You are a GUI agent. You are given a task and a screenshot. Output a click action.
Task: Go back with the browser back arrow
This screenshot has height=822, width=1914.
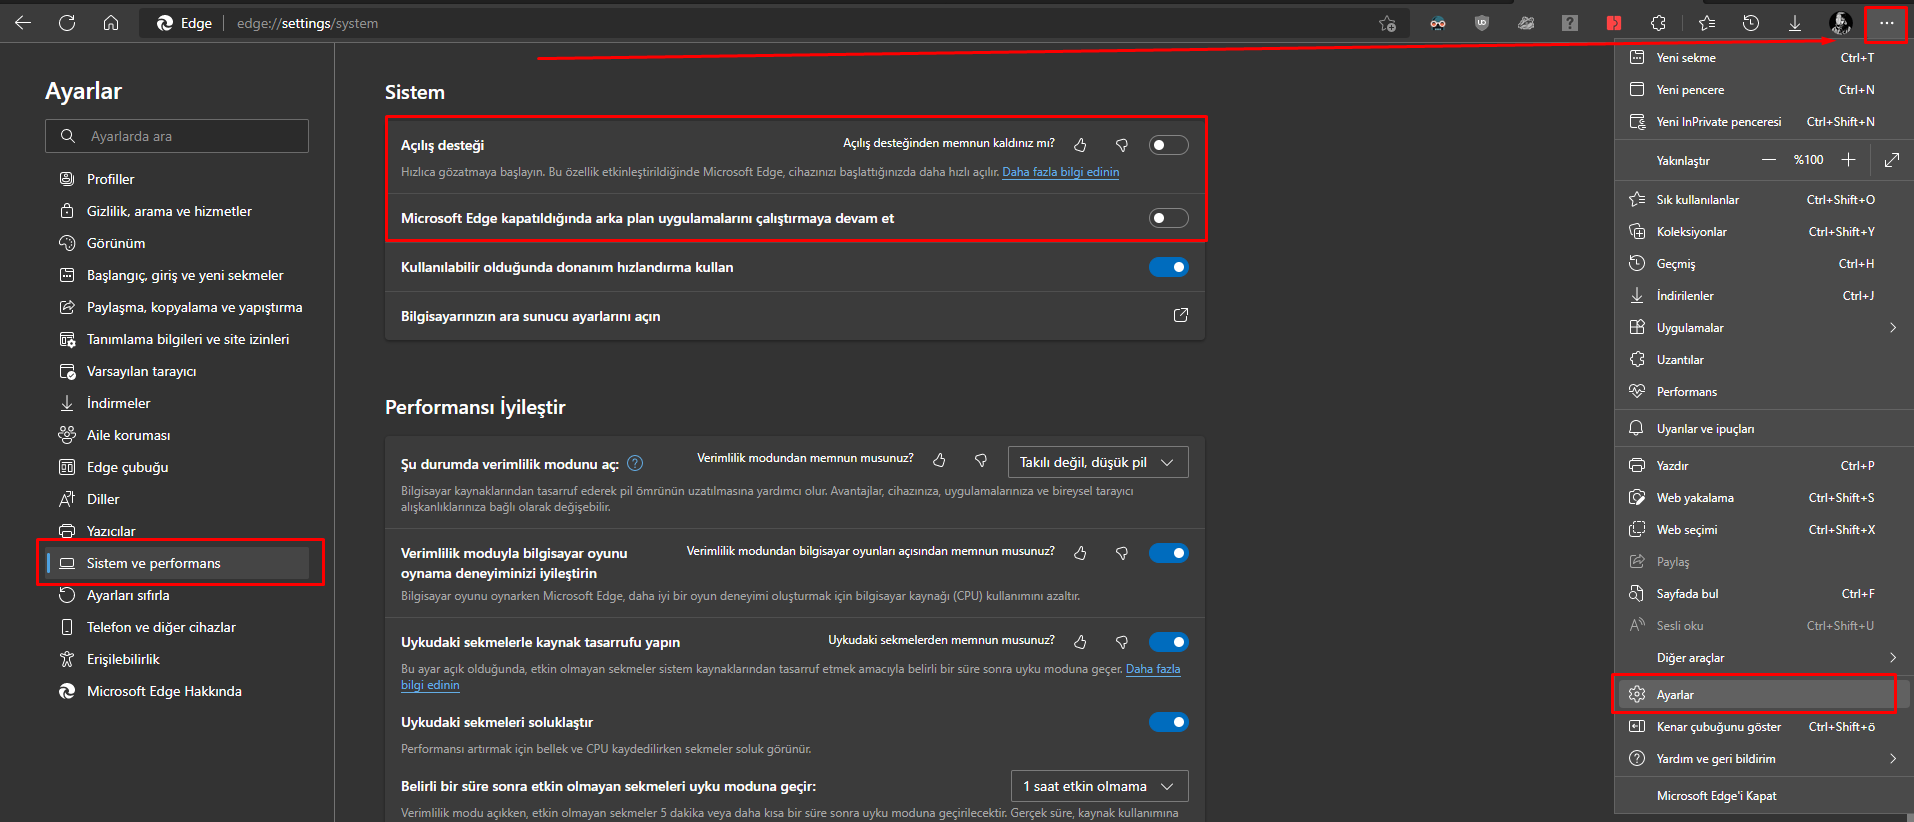pos(23,23)
